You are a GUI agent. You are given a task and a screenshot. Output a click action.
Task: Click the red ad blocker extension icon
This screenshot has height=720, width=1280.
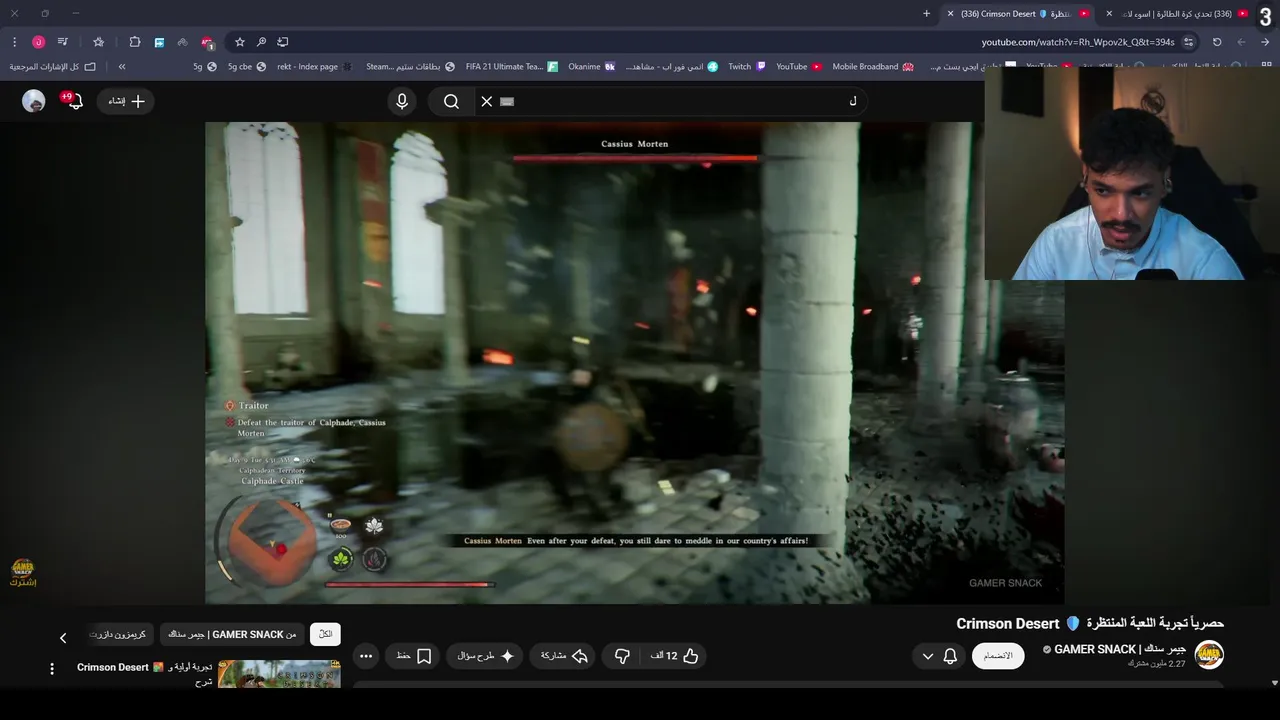click(x=207, y=42)
